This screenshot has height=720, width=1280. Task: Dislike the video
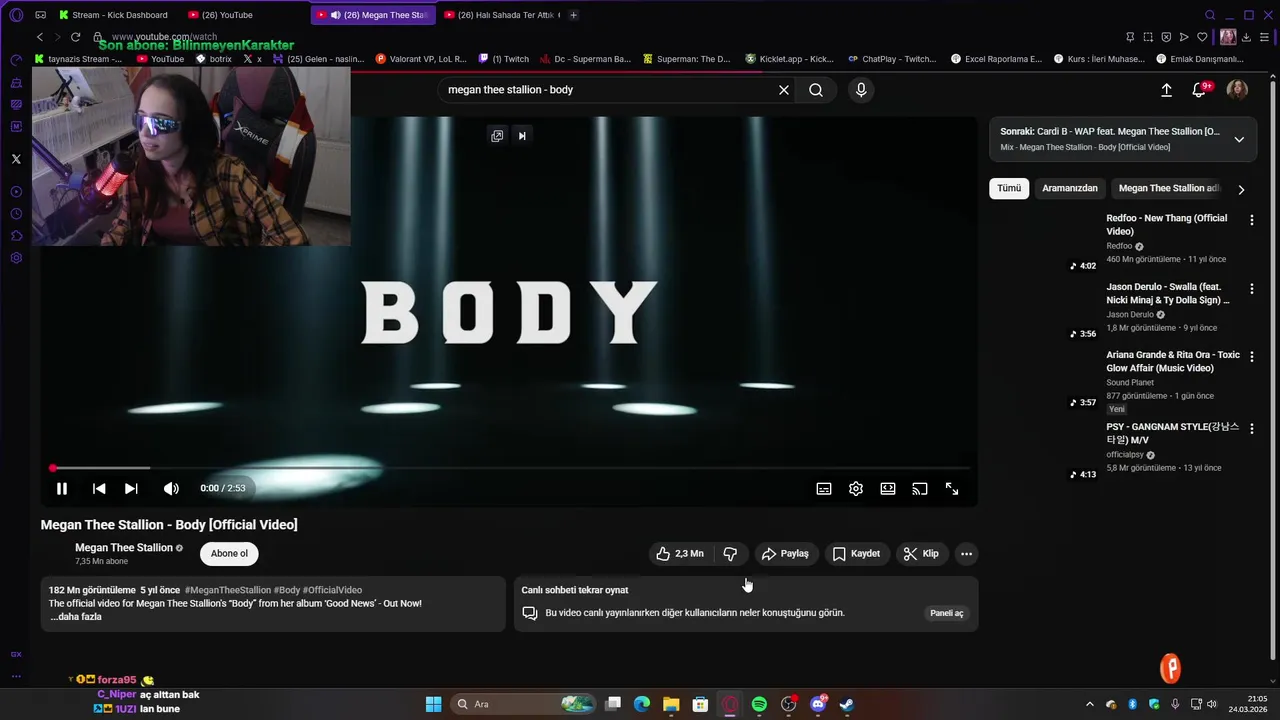730,553
